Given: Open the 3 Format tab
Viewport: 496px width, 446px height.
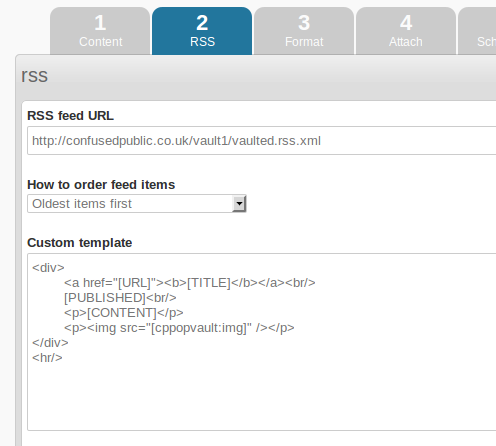Looking at the screenshot, I should tap(304, 31).
